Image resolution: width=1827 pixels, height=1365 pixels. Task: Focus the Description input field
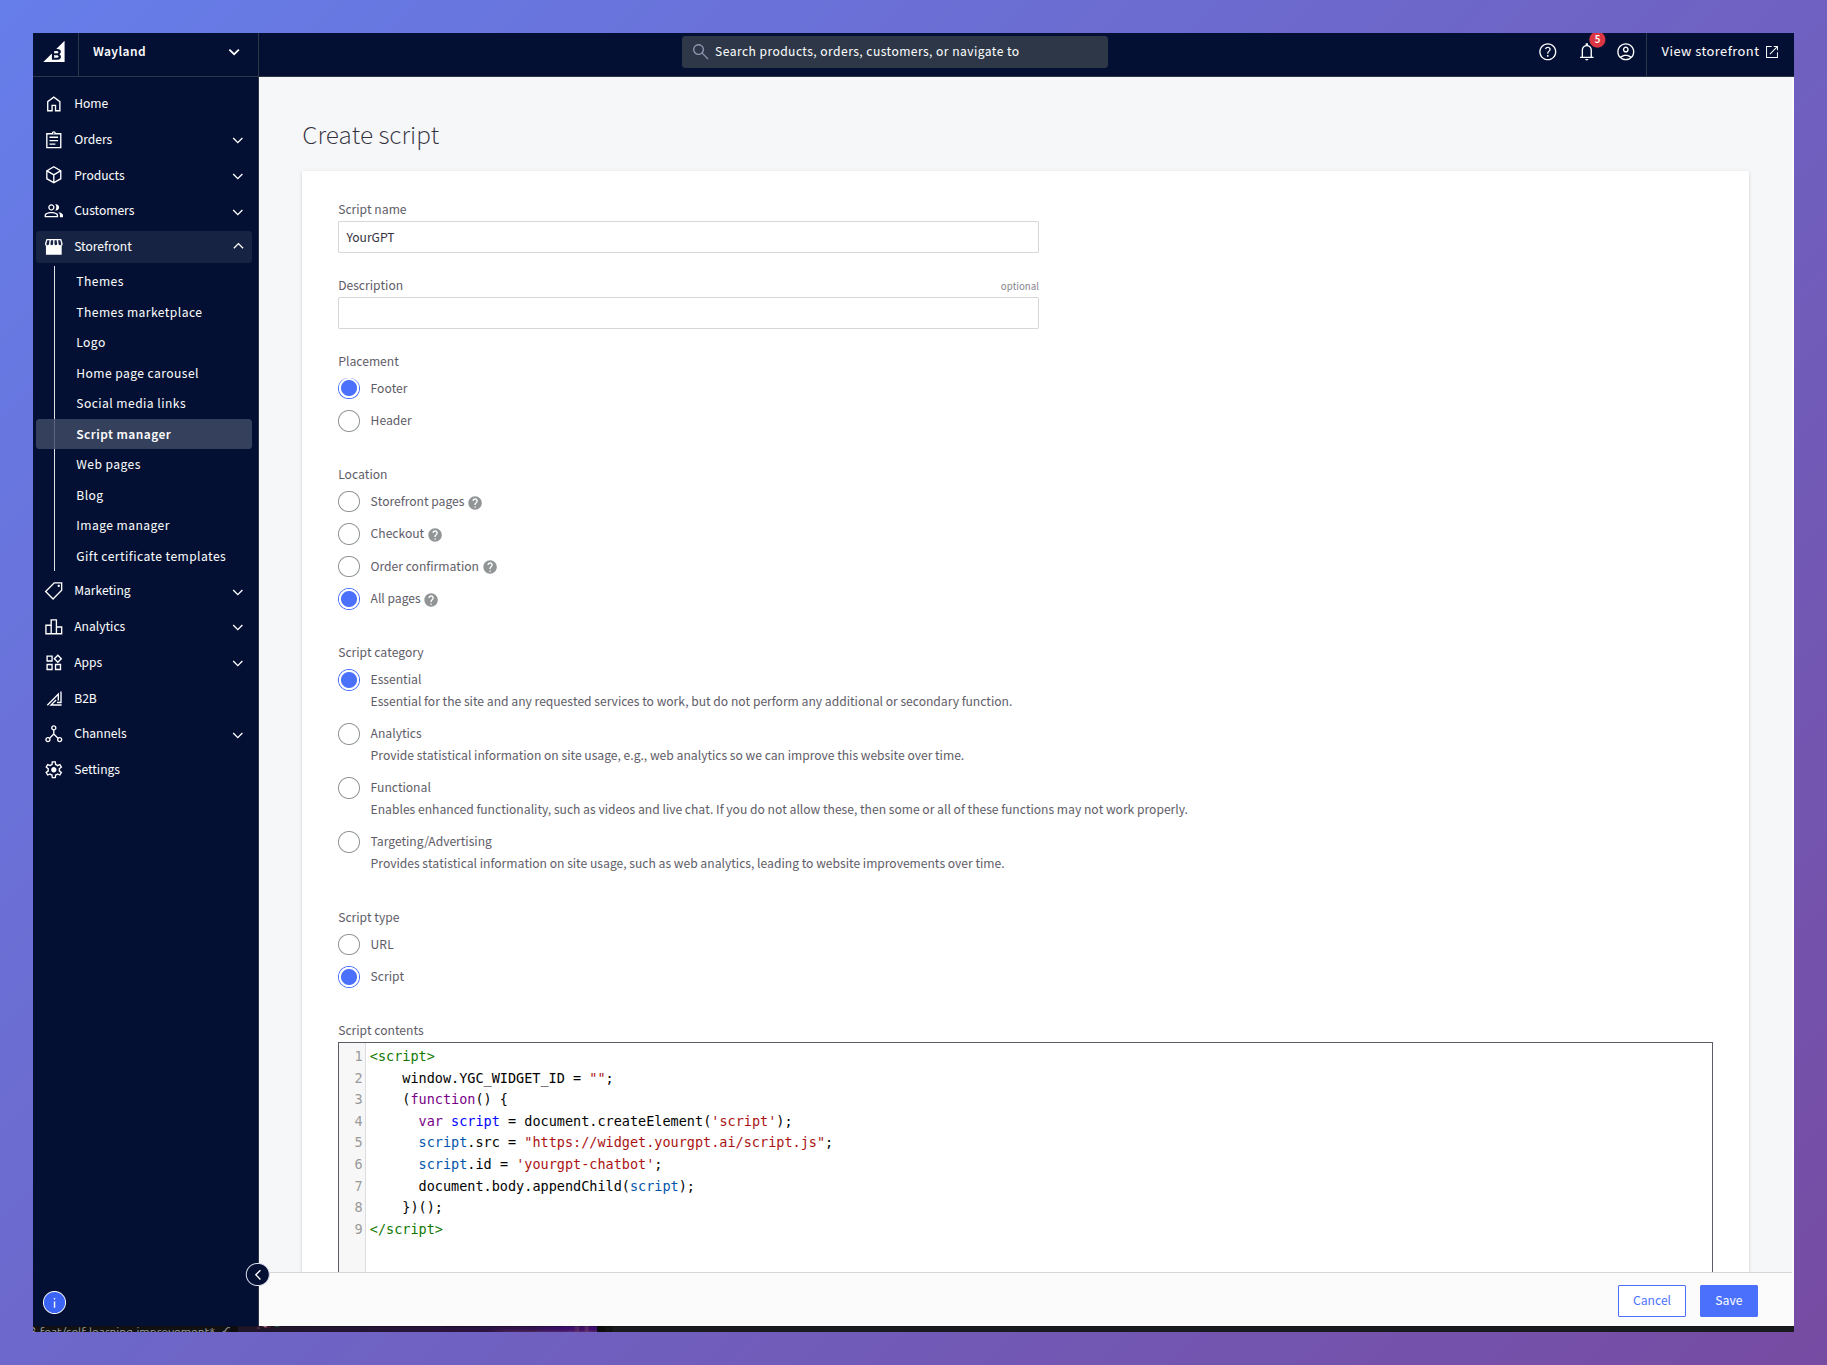(x=688, y=313)
